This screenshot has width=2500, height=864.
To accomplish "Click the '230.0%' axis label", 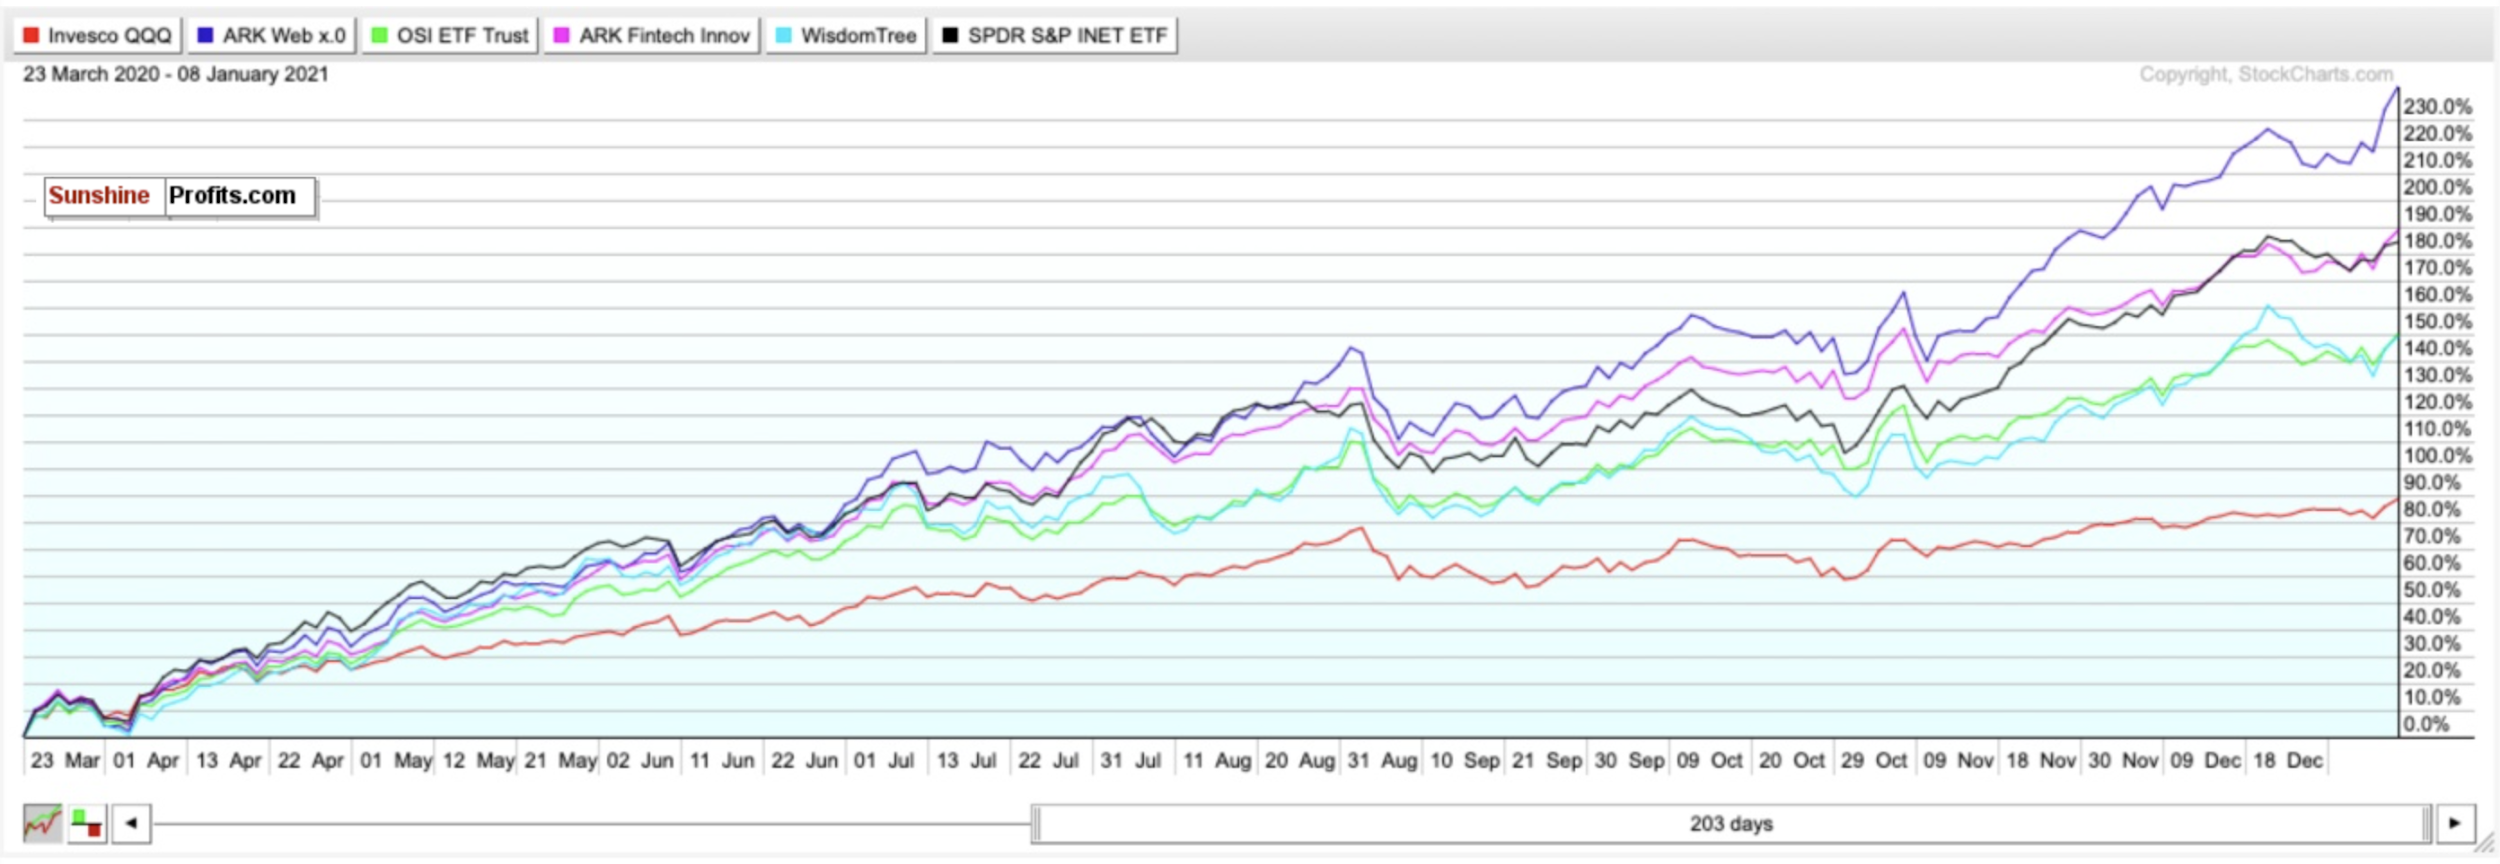I will pyautogui.click(x=2438, y=106).
